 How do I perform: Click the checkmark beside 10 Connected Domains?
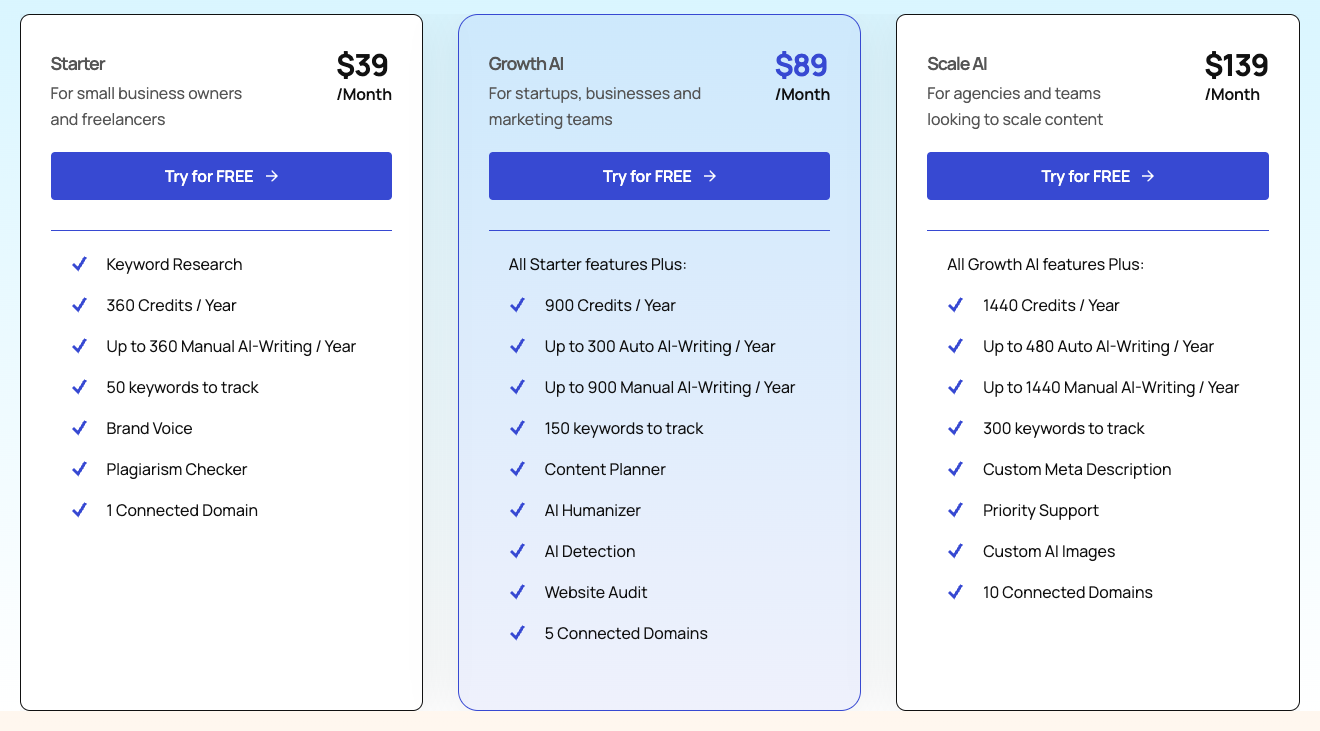(x=955, y=592)
